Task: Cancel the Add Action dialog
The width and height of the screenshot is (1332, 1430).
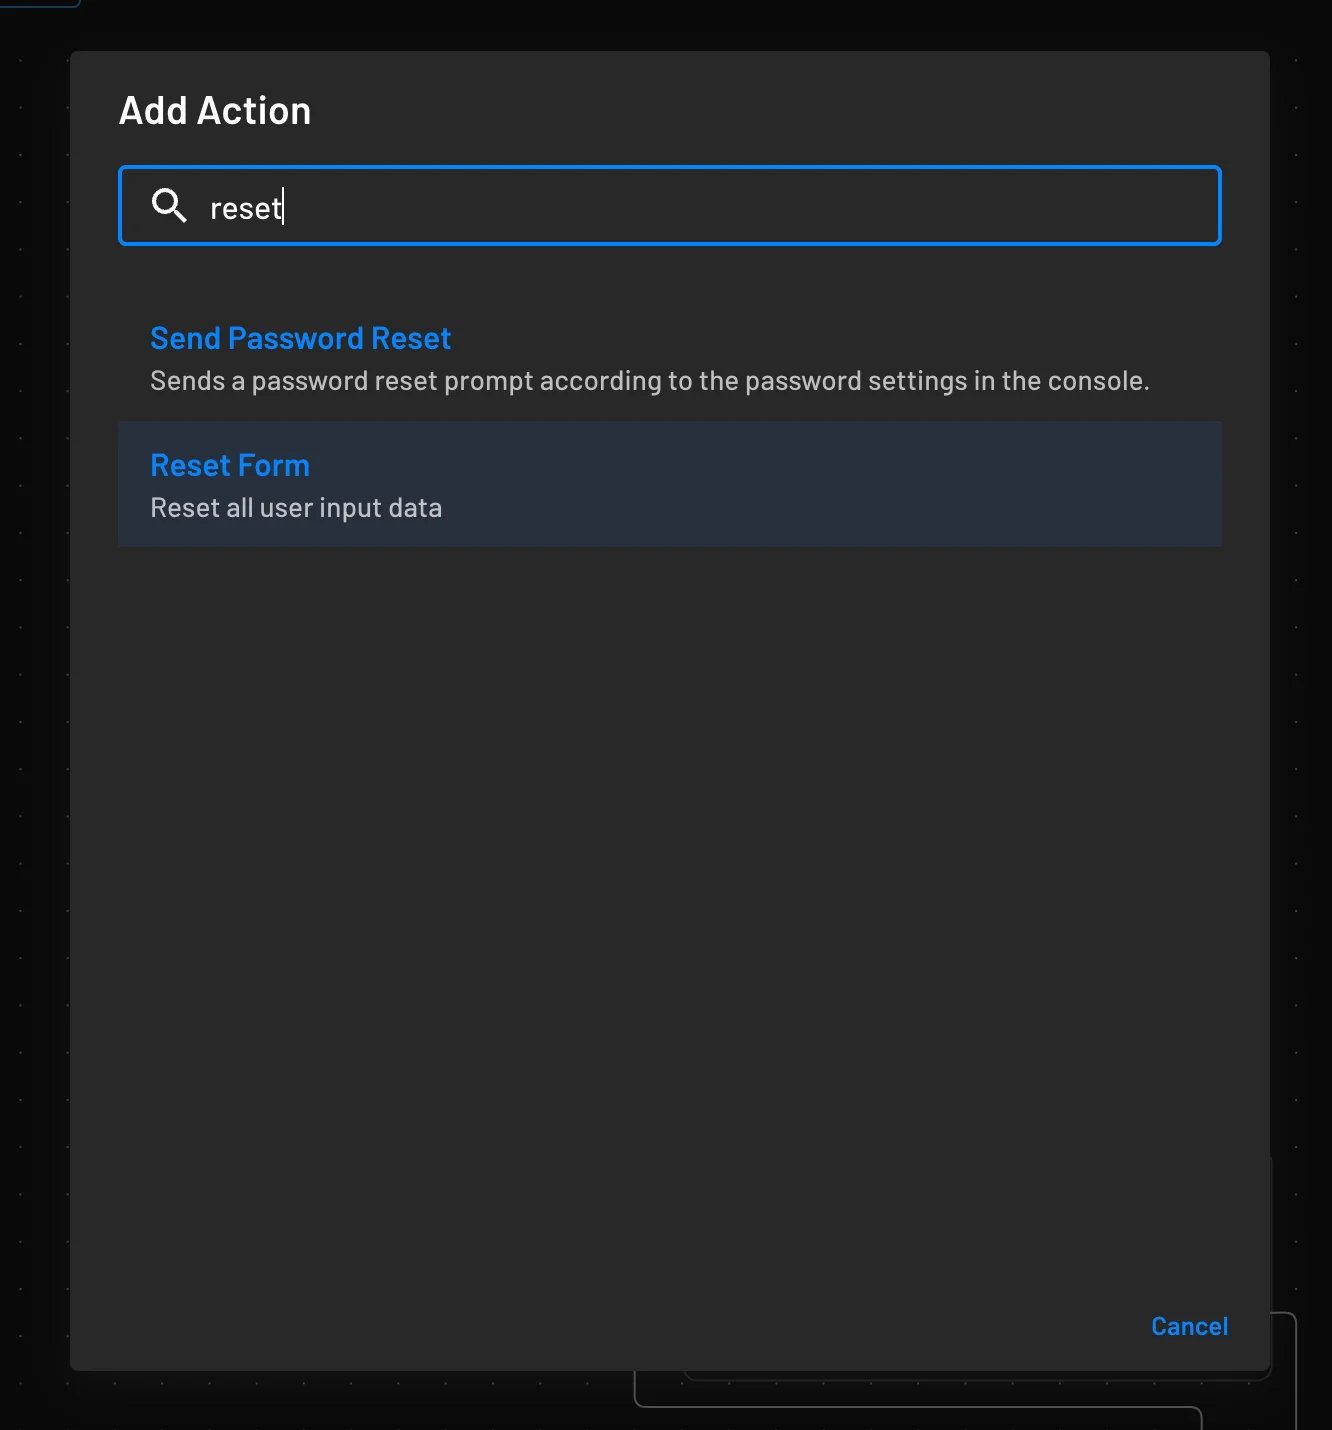Action: tap(1189, 1325)
